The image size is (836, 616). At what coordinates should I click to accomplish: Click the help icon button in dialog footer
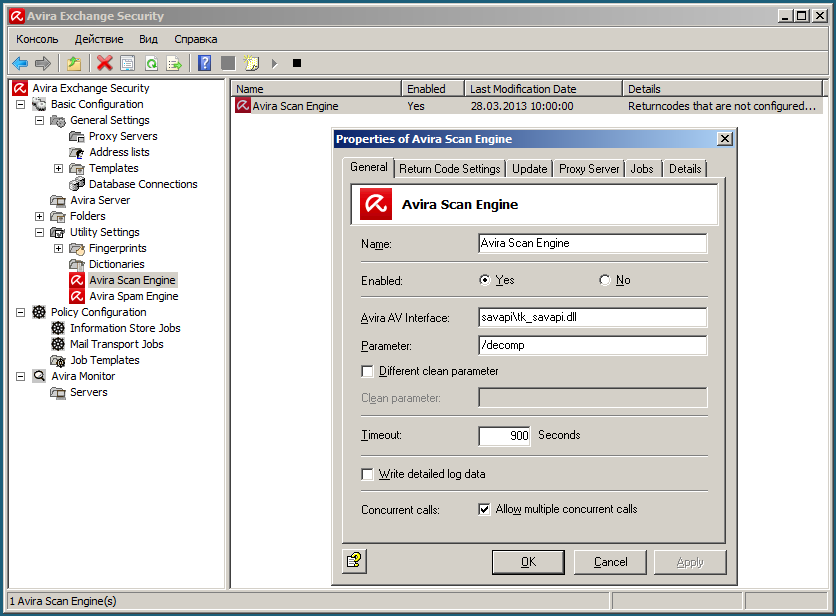354,561
